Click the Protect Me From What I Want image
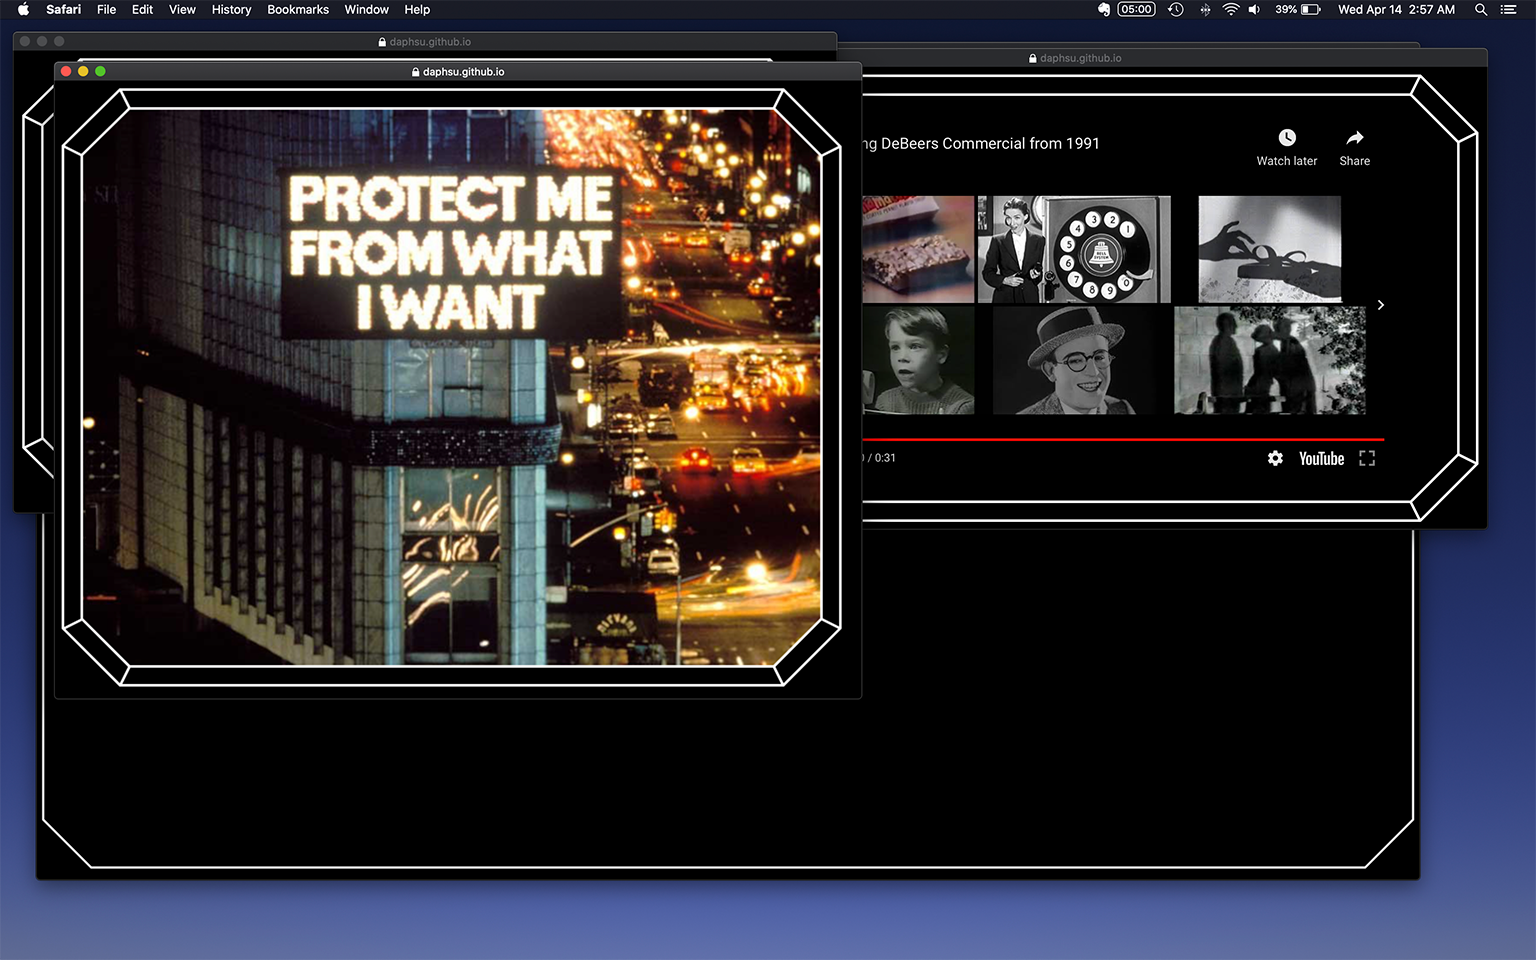1536x960 pixels. pyautogui.click(x=451, y=387)
